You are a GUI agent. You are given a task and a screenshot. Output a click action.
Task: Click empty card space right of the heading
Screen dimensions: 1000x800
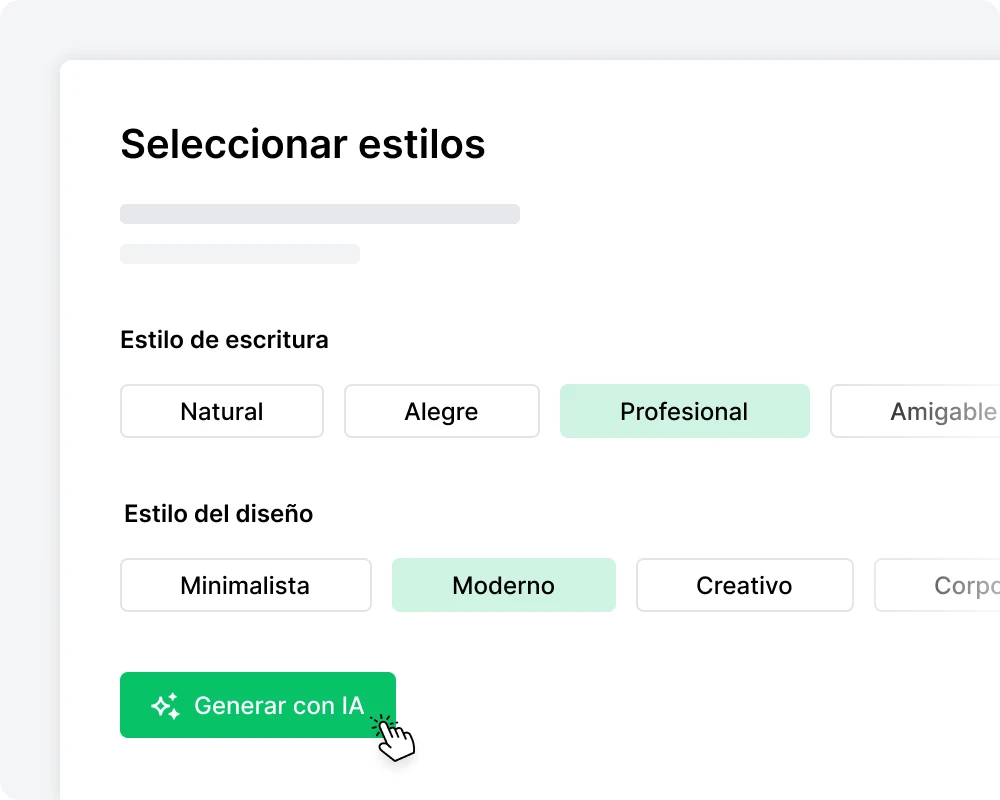750,145
